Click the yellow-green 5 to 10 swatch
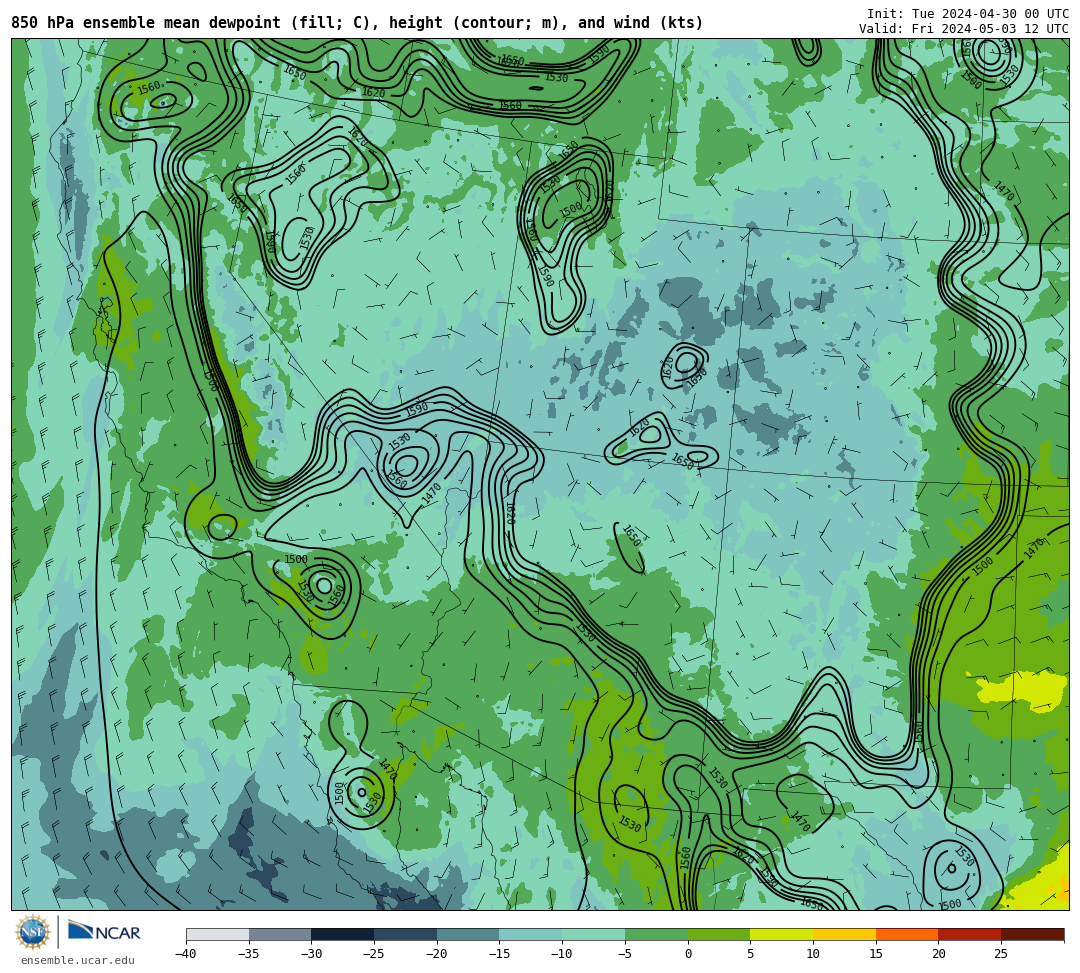This screenshot has height=973, width=1080. tap(782, 934)
